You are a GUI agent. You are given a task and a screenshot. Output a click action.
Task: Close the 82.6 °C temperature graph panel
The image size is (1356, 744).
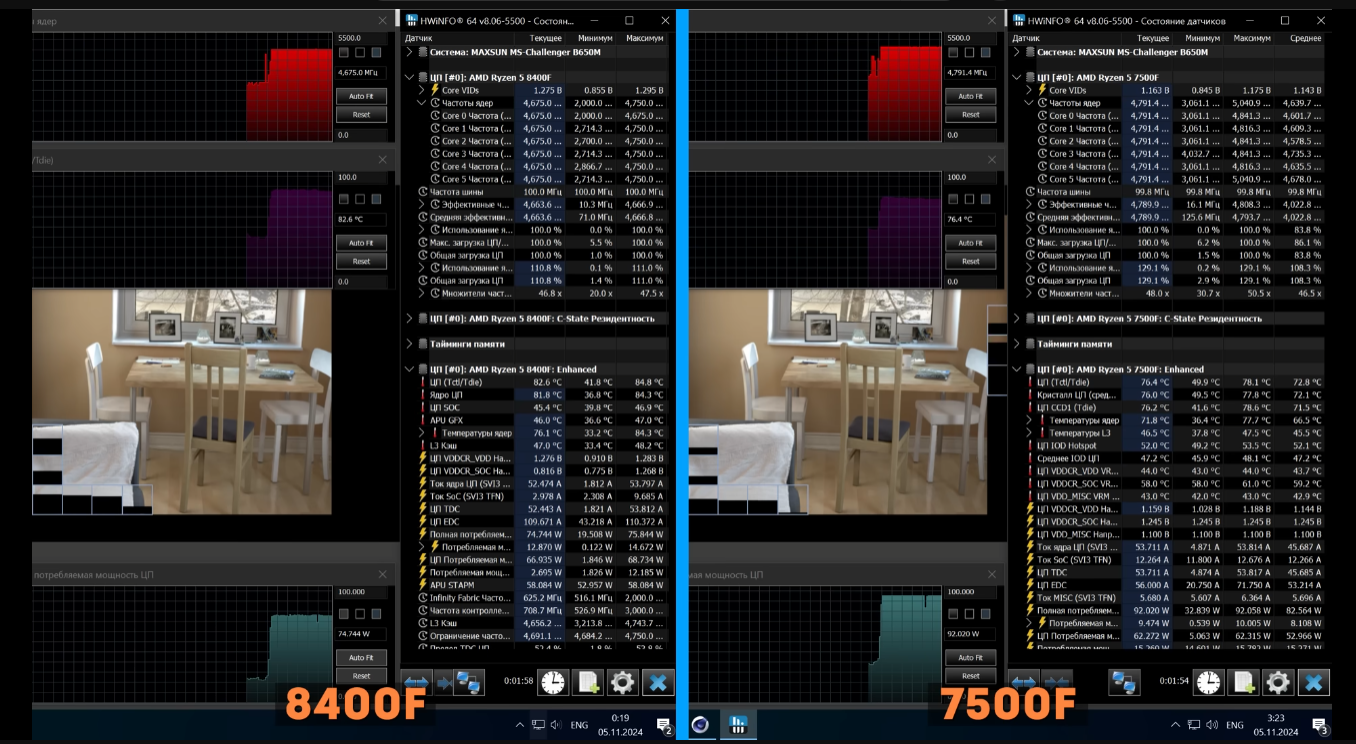(382, 159)
